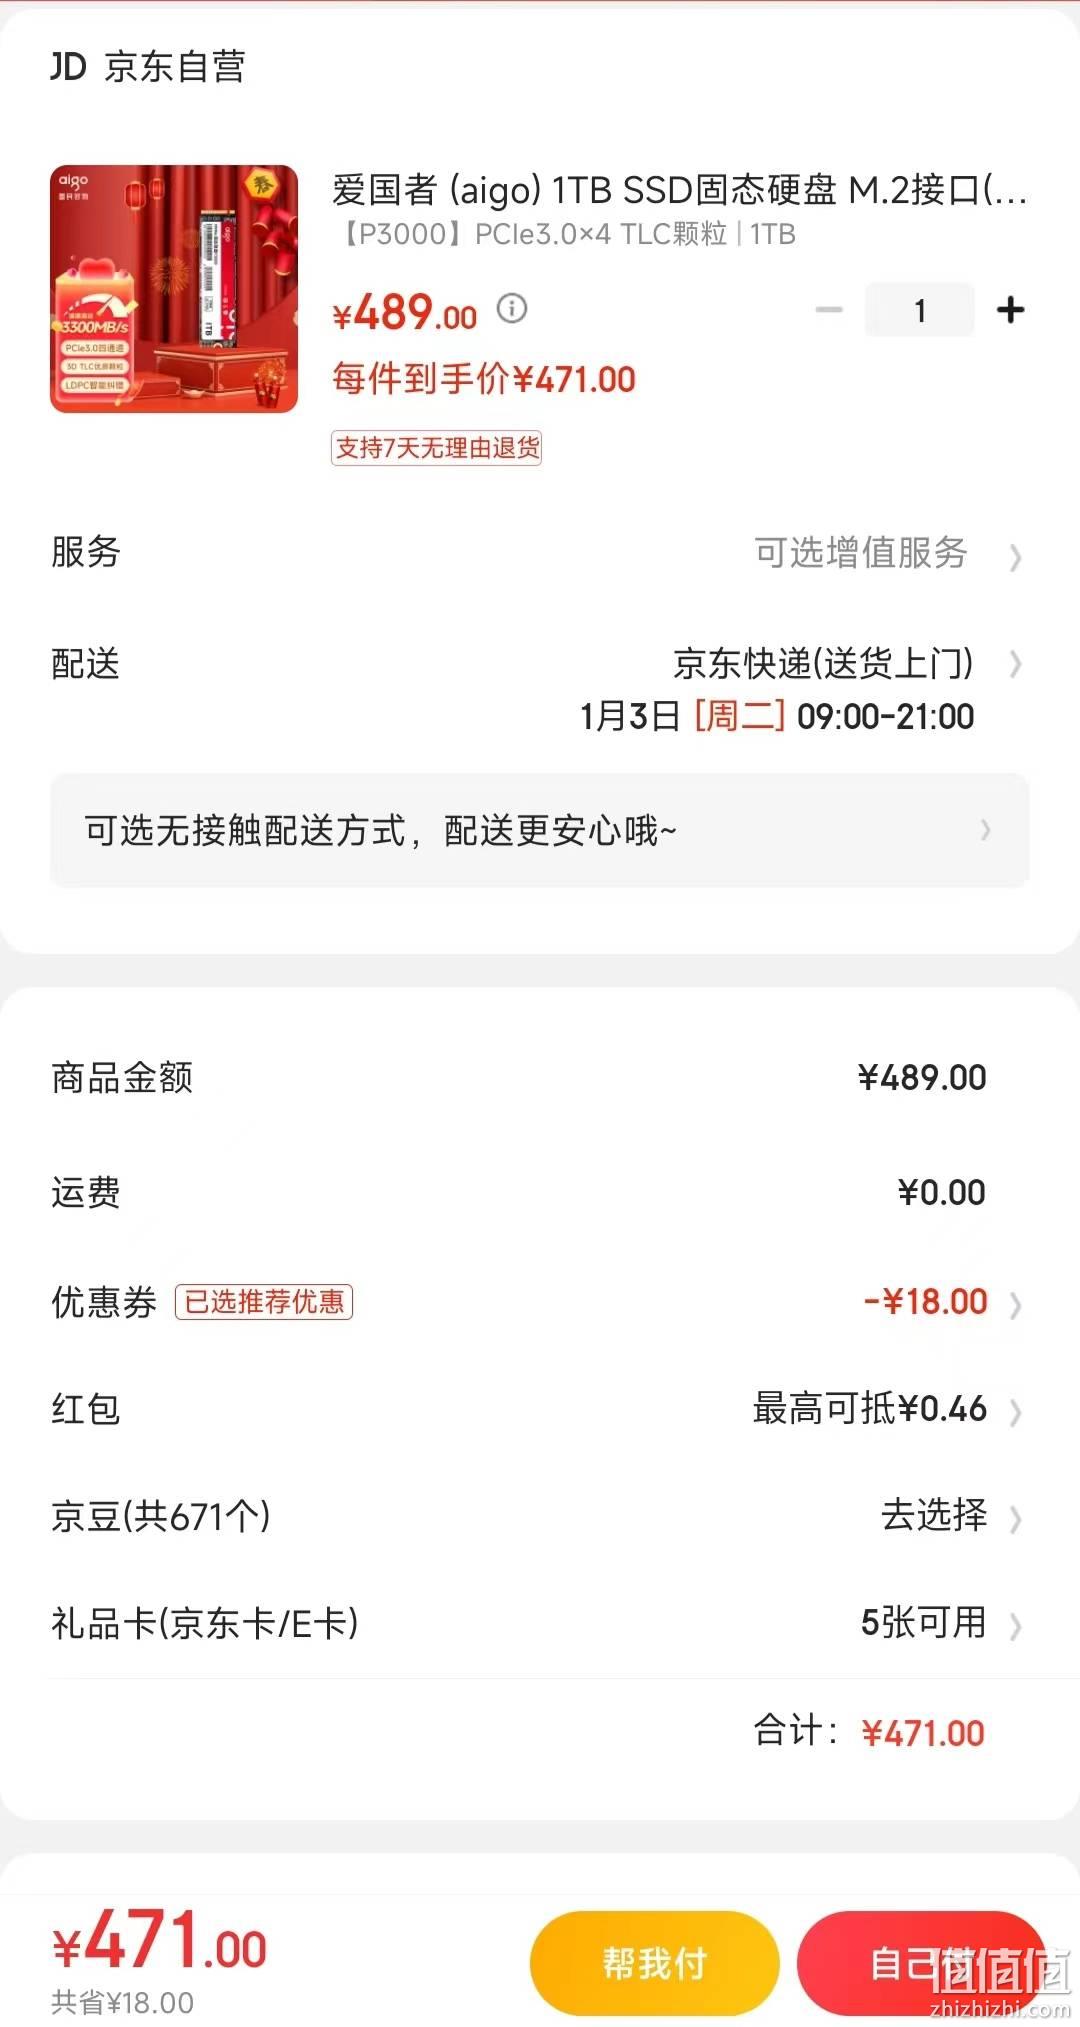The image size is (1080, 2027).
Task: Tap the 每件到手价¥471.00 price text
Action: pos(484,380)
